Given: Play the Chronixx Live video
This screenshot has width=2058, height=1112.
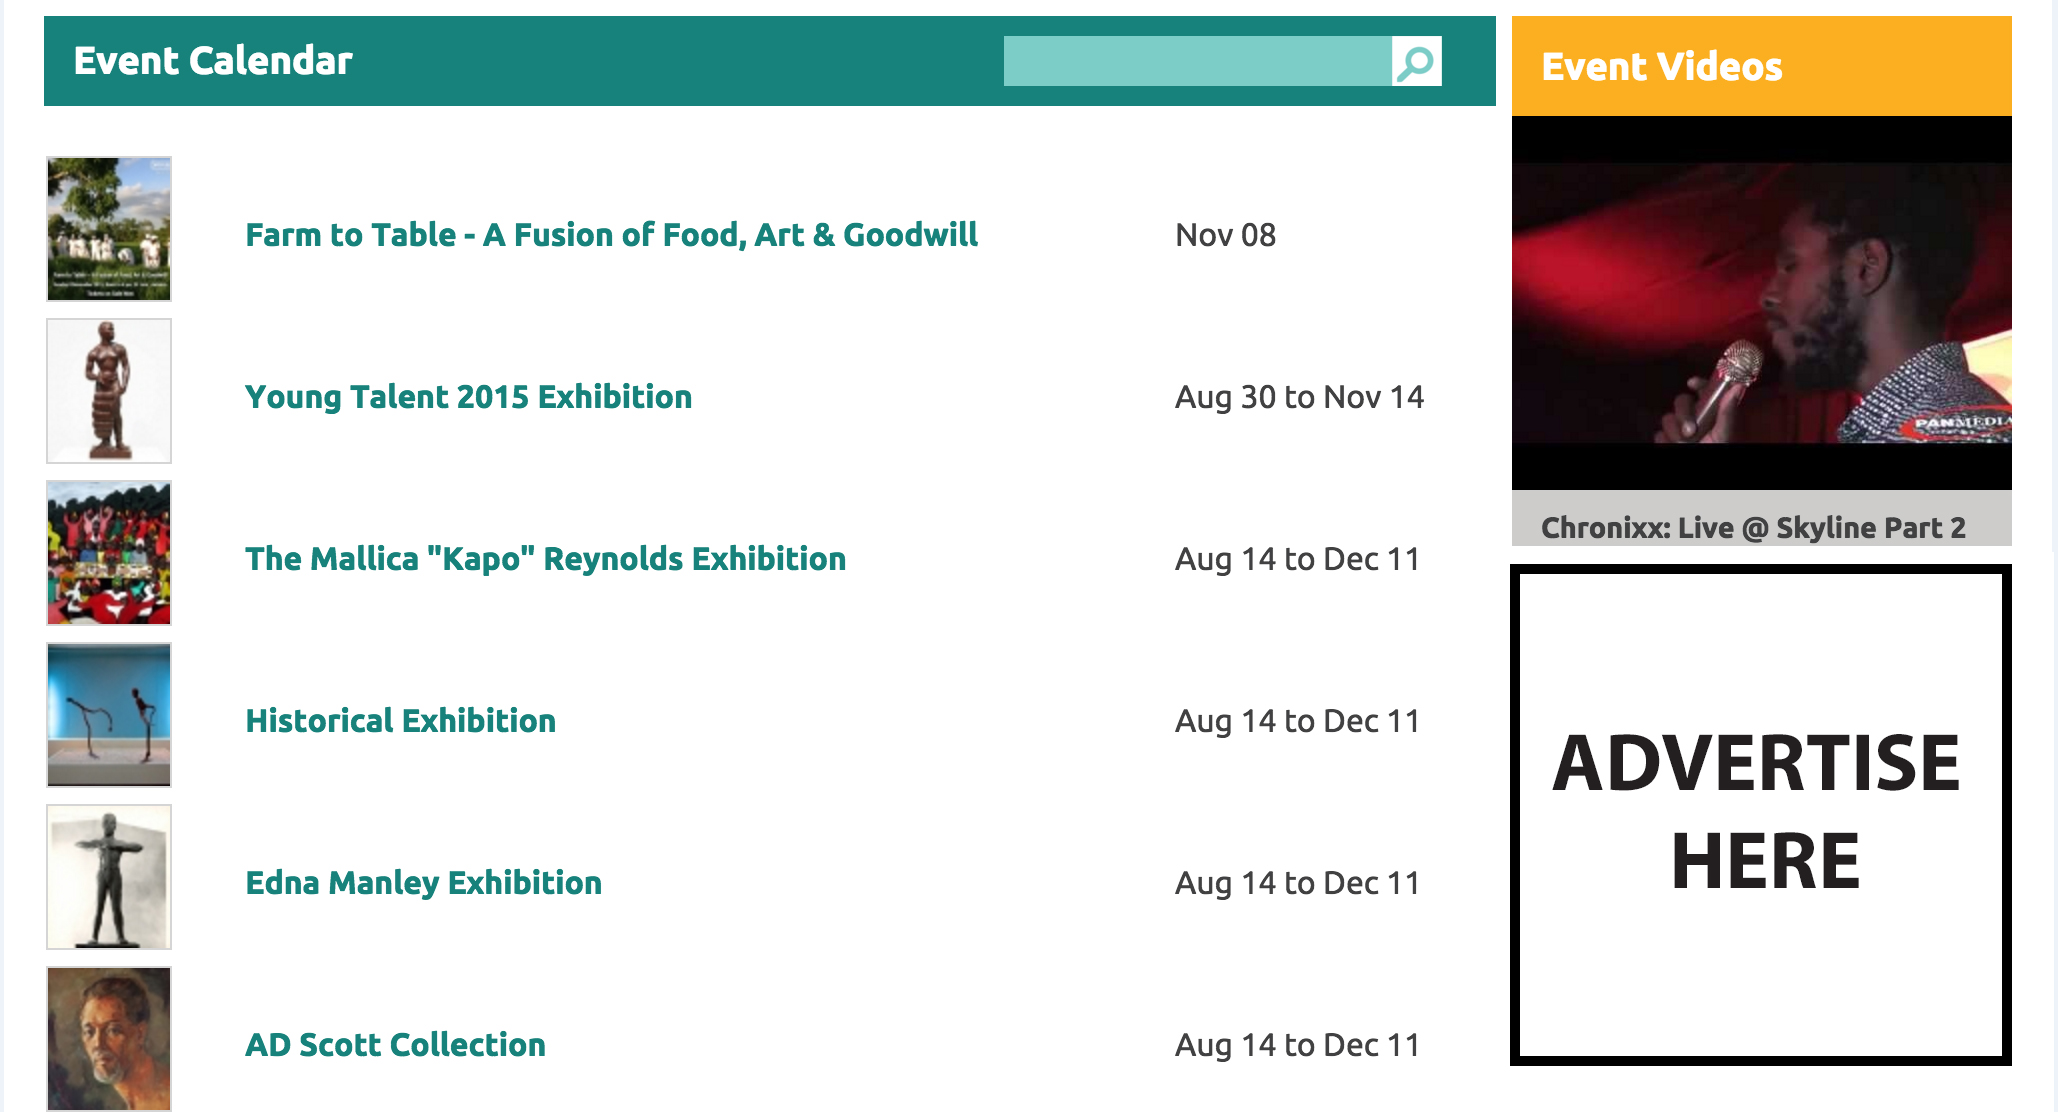Looking at the screenshot, I should click(x=1761, y=303).
